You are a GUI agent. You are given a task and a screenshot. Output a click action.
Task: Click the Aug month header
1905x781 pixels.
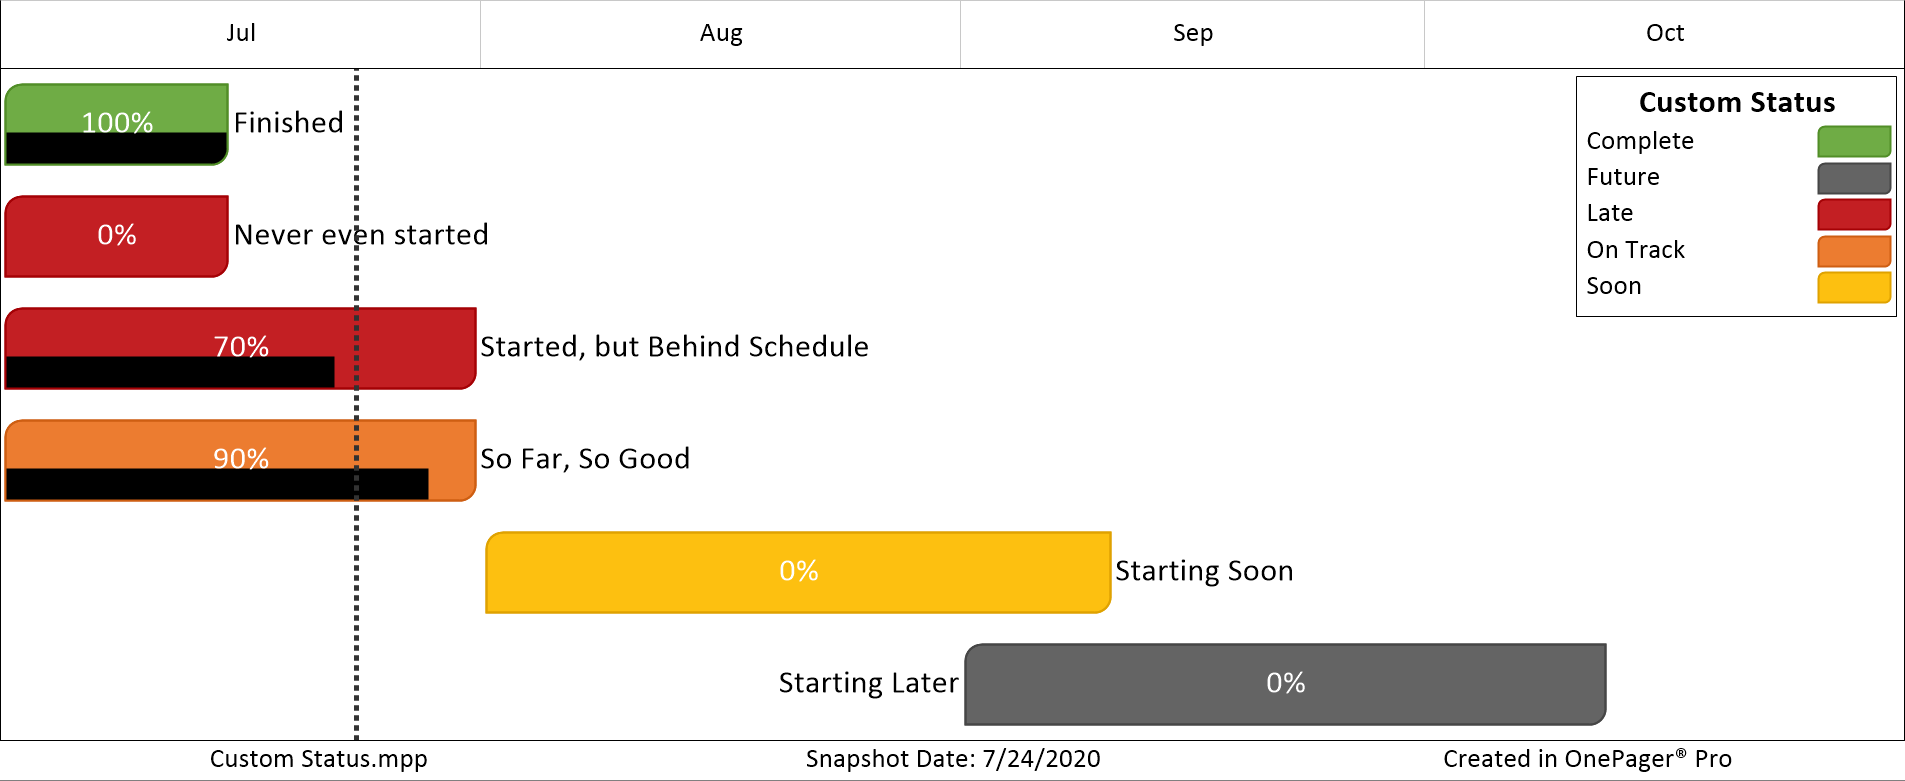click(x=721, y=34)
